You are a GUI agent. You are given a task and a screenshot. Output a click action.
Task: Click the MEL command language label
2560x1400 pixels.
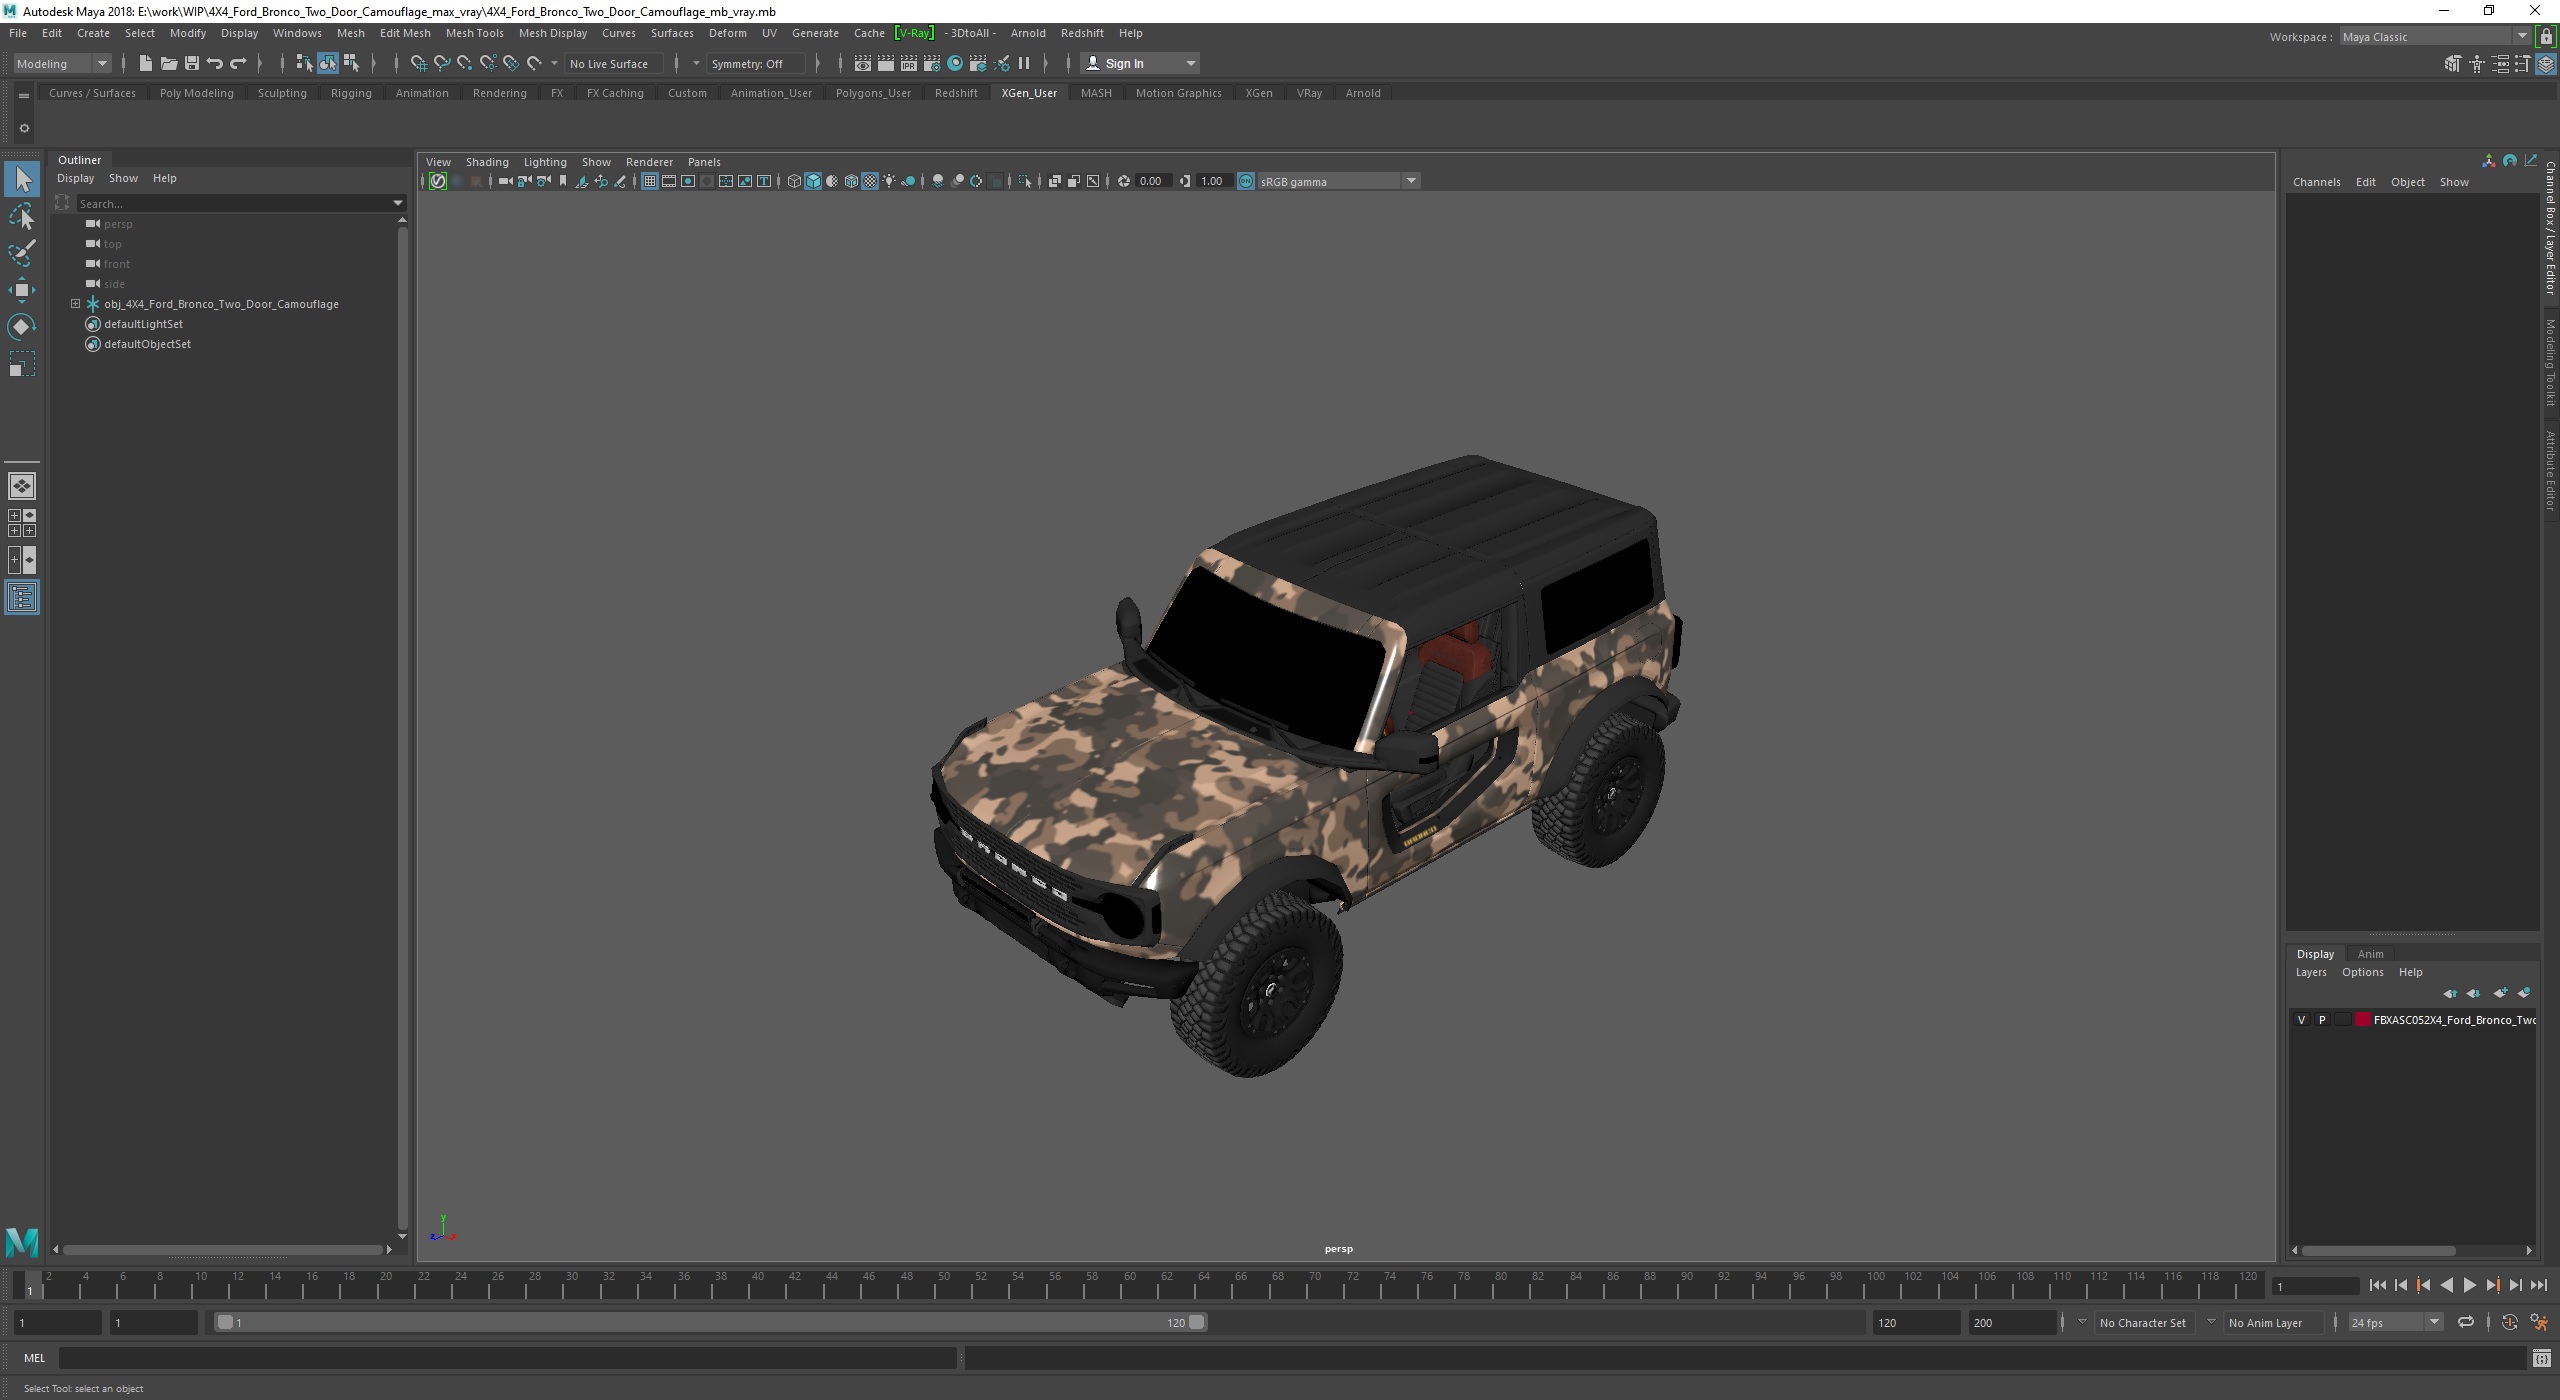pos(34,1358)
